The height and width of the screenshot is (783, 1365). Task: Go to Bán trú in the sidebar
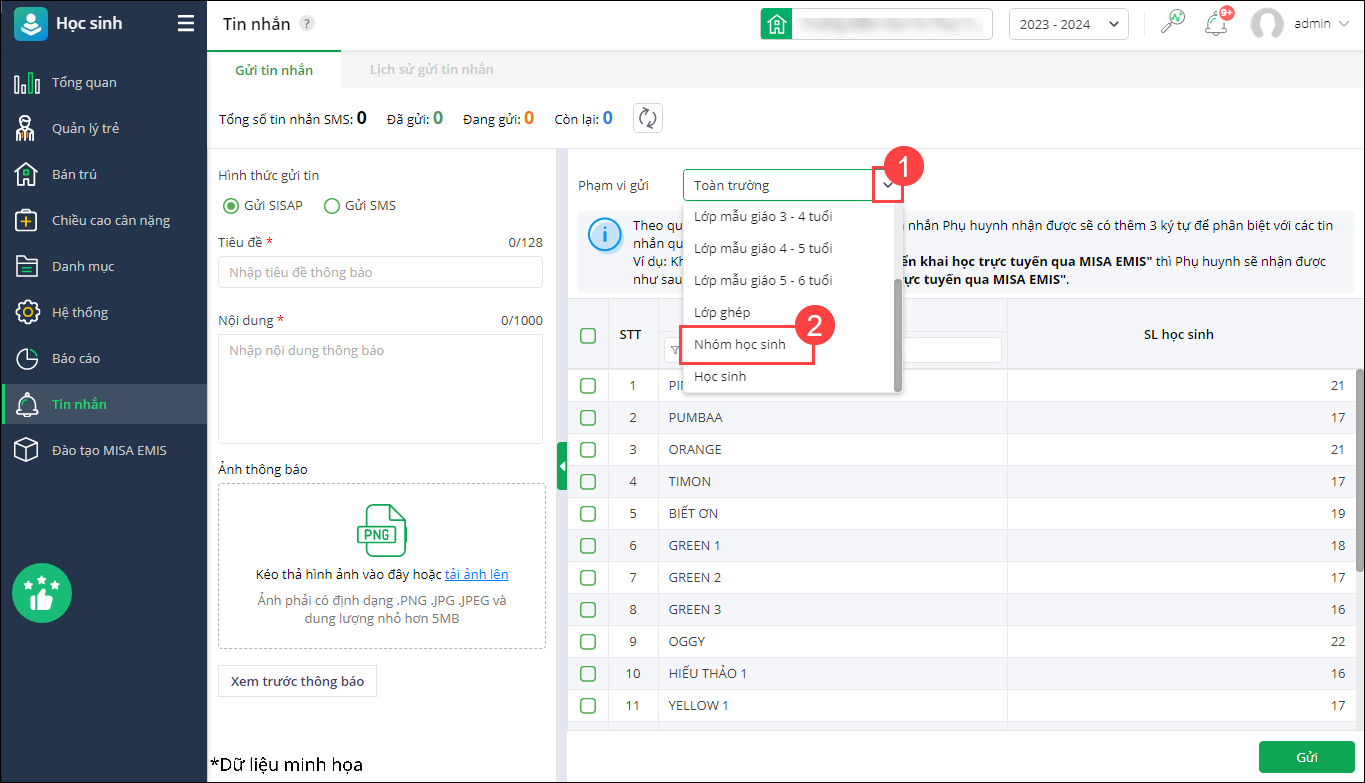click(x=104, y=174)
